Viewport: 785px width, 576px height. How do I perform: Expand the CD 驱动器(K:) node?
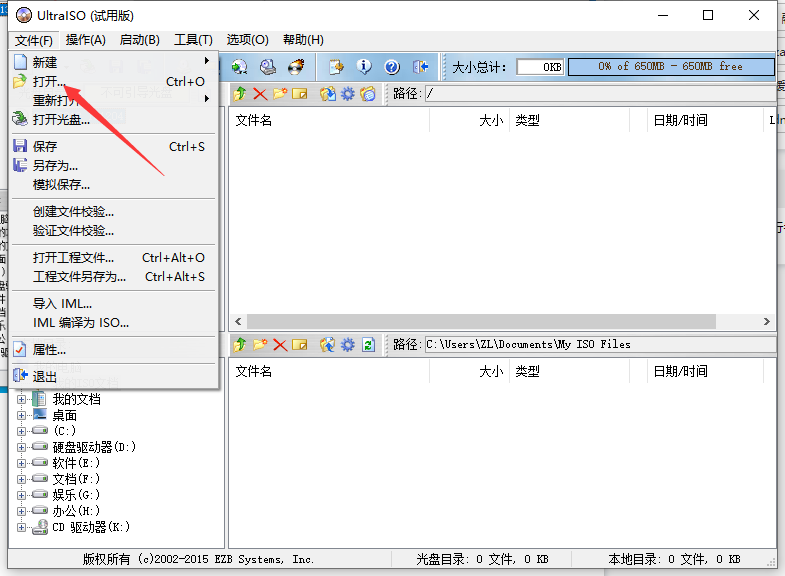(22, 527)
